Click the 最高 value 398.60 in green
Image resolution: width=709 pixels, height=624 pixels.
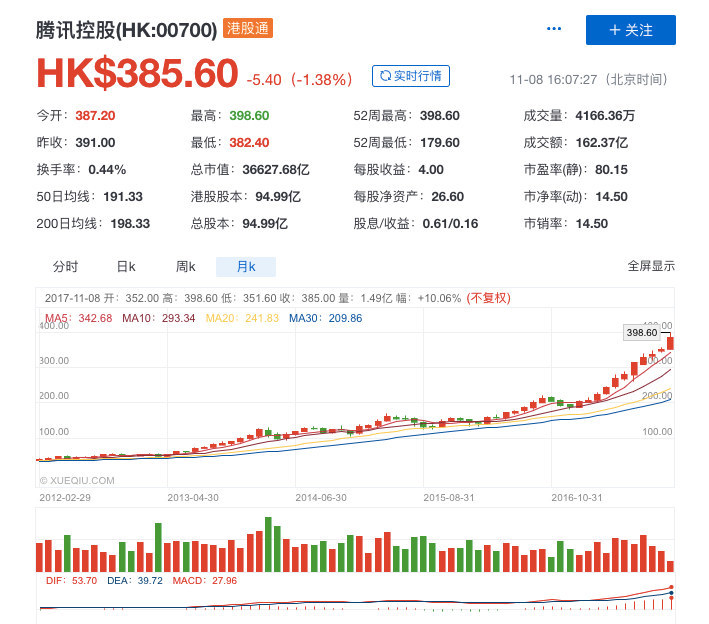click(249, 116)
